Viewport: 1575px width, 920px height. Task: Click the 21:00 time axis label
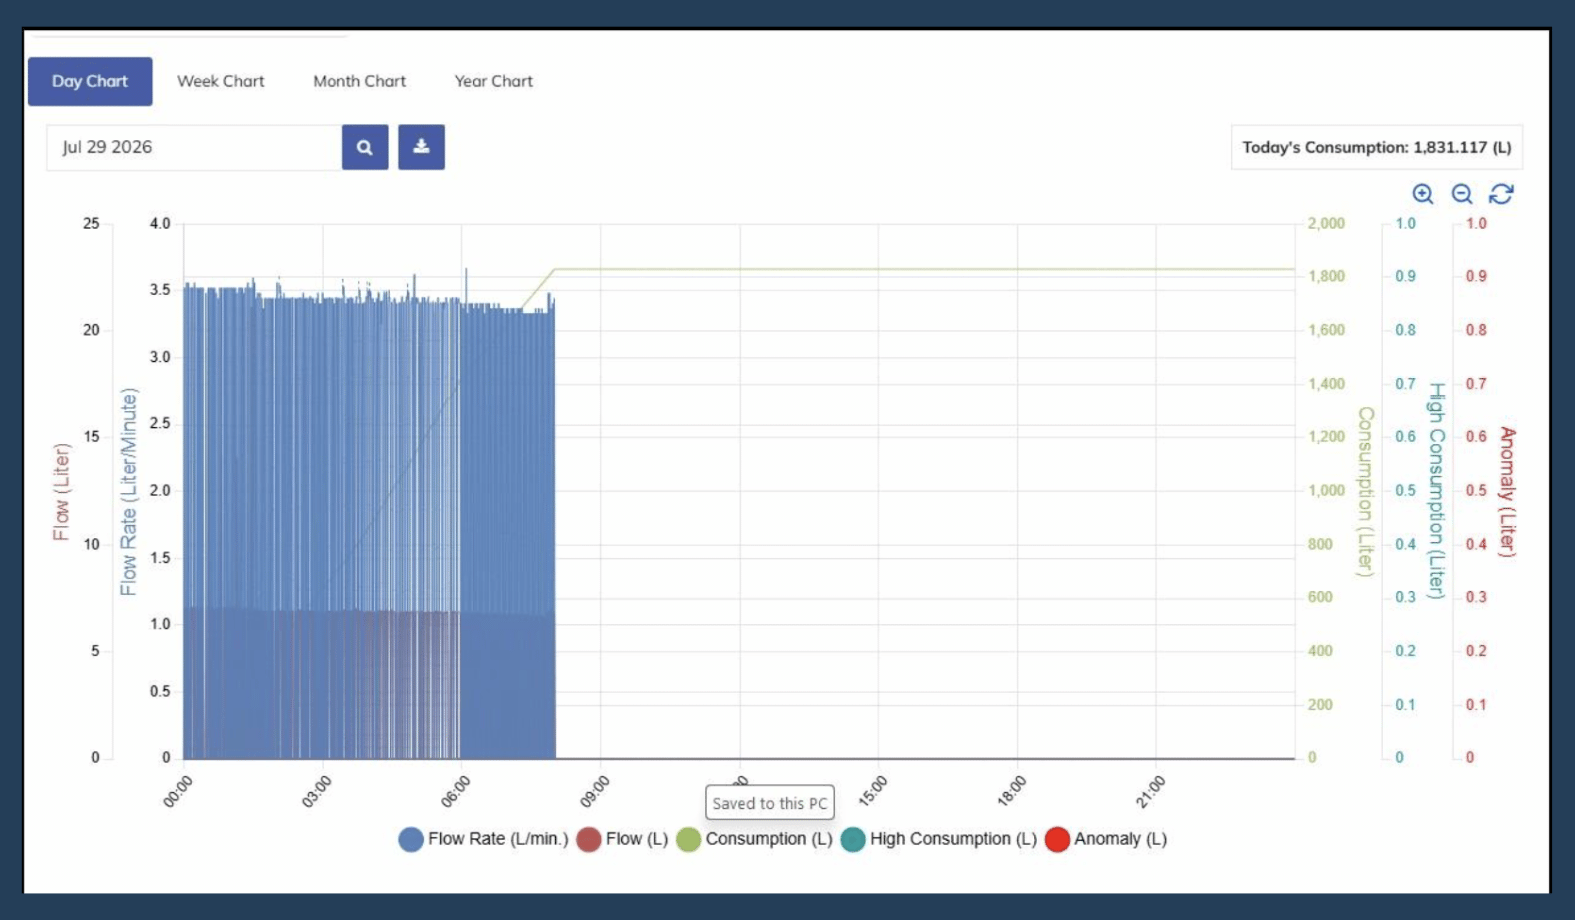pos(1150,792)
